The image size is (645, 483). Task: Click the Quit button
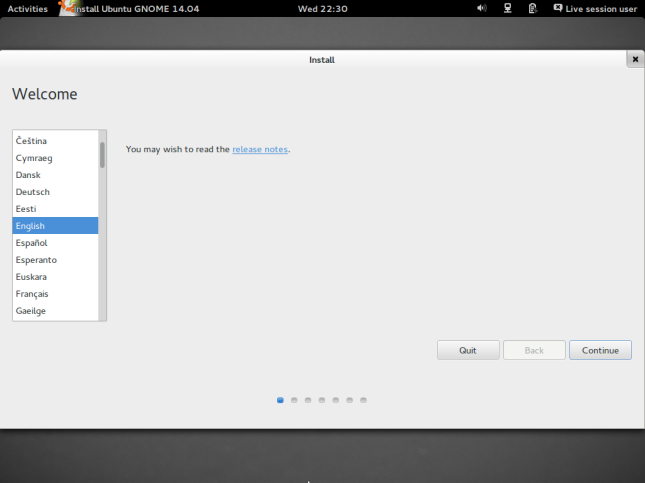(467, 350)
